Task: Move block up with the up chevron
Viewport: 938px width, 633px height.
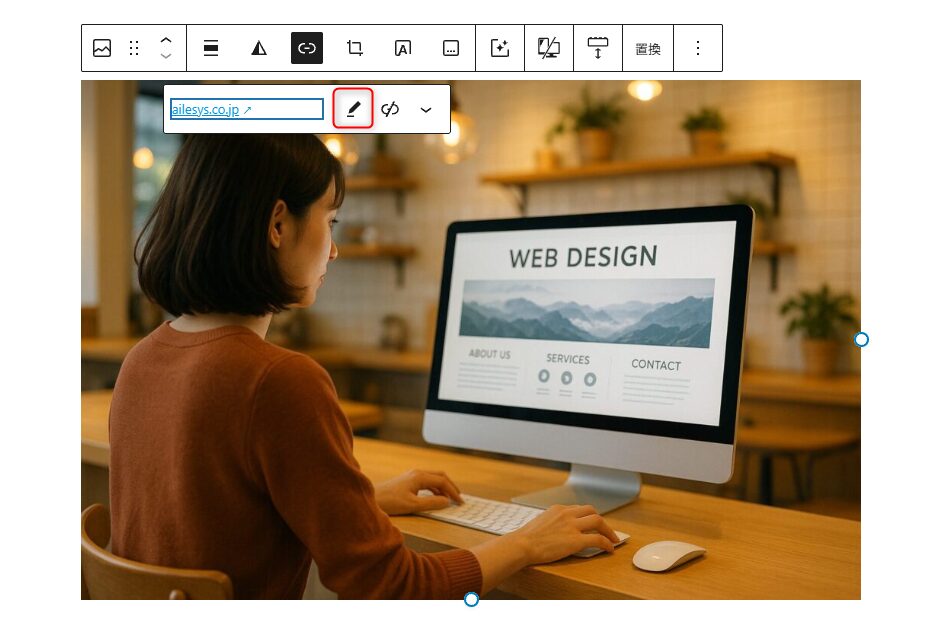Action: pyautogui.click(x=166, y=40)
